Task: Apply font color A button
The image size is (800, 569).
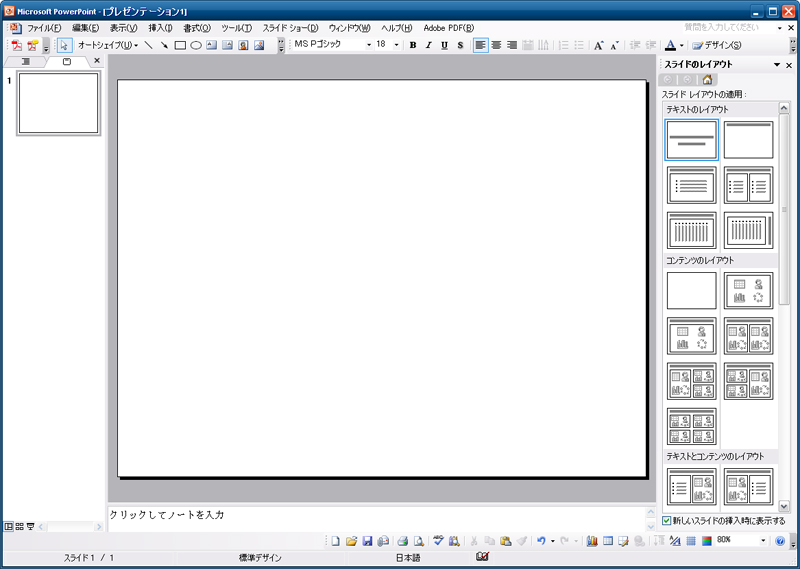Action: [x=671, y=45]
